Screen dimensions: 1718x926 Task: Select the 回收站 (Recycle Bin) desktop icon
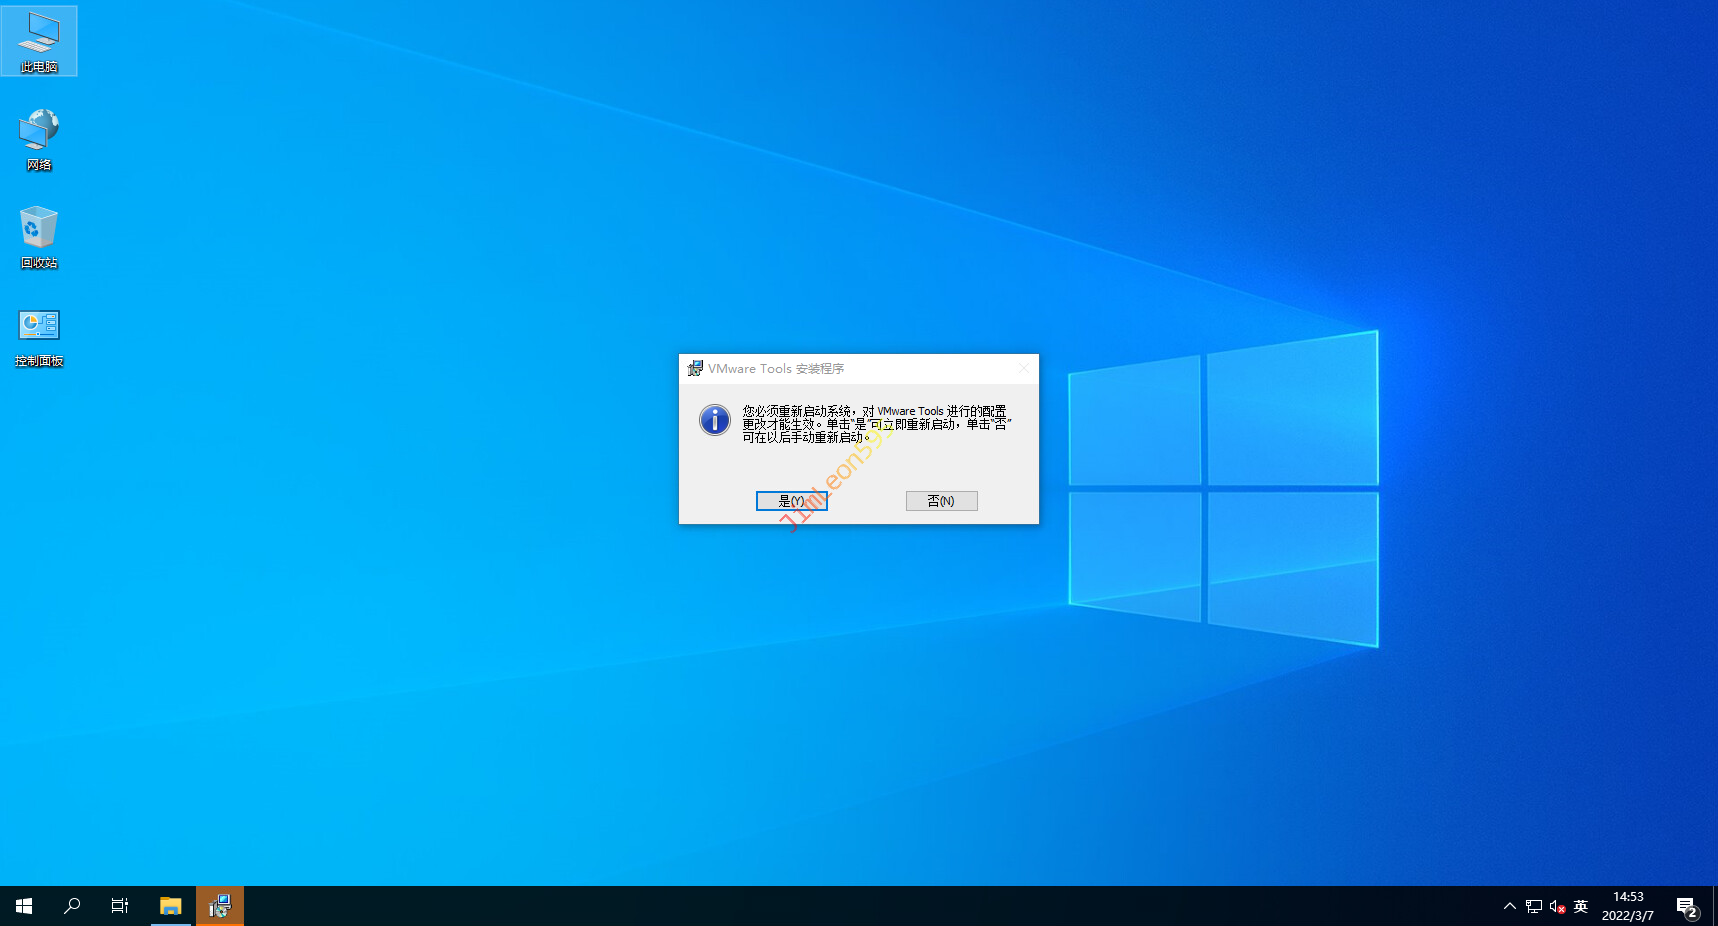point(39,237)
